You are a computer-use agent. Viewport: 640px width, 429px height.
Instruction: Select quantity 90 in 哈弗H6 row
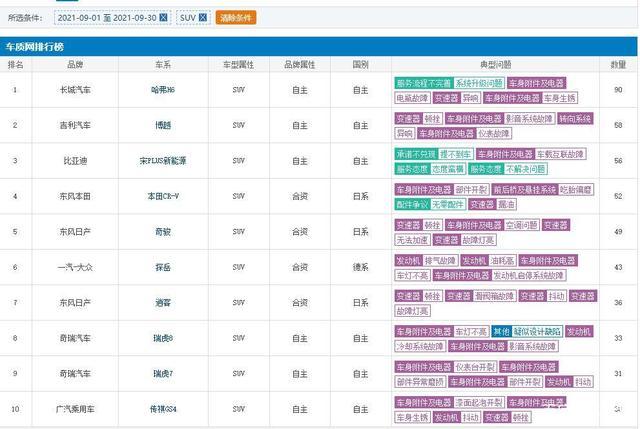pos(618,90)
